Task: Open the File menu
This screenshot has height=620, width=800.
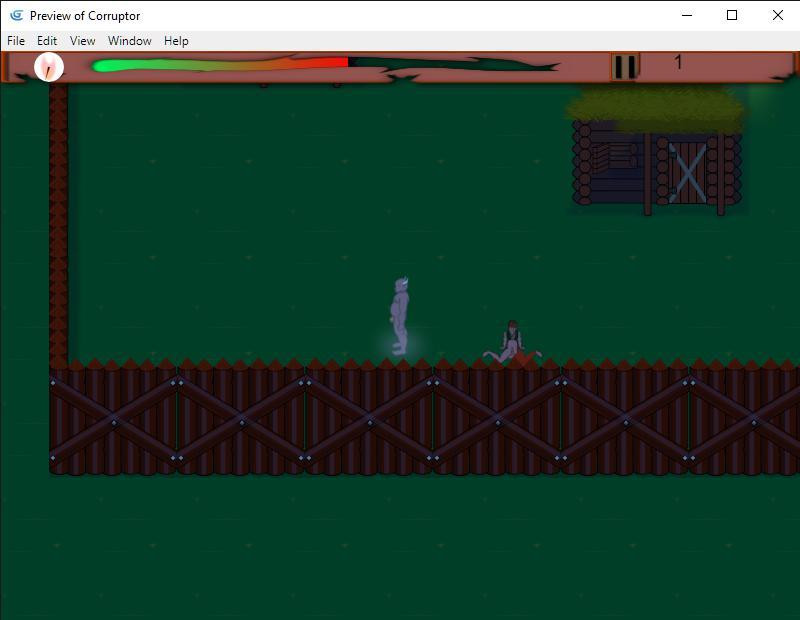Action: click(x=16, y=41)
